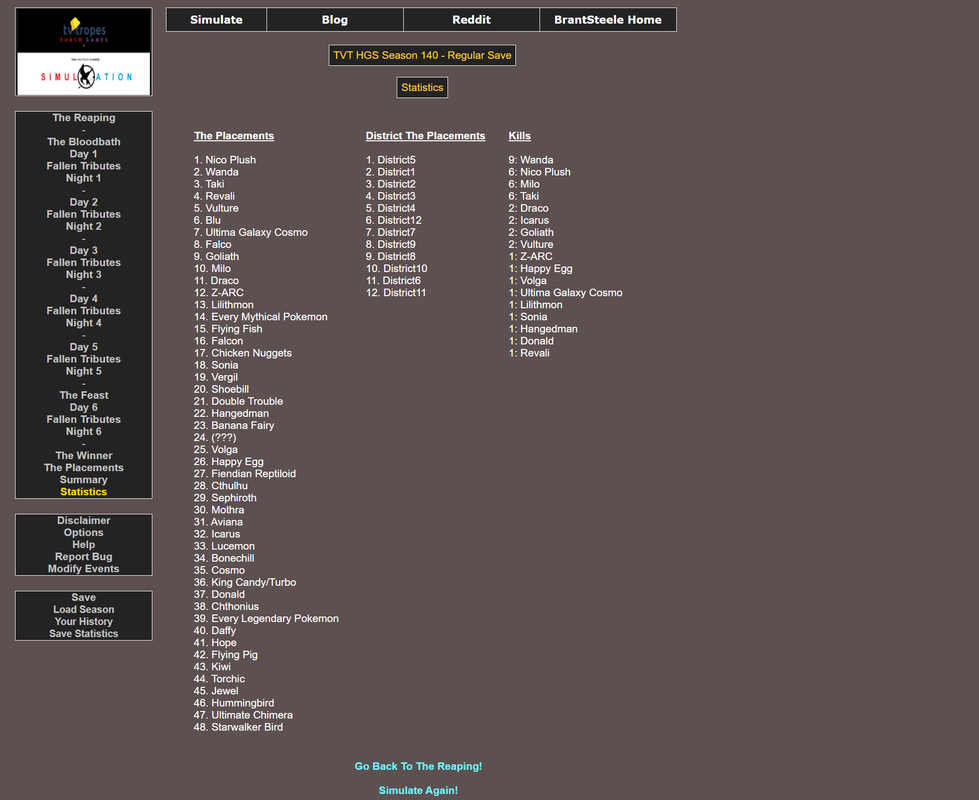This screenshot has height=800, width=979.
Task: View Night 6 events
Action: click(x=84, y=432)
